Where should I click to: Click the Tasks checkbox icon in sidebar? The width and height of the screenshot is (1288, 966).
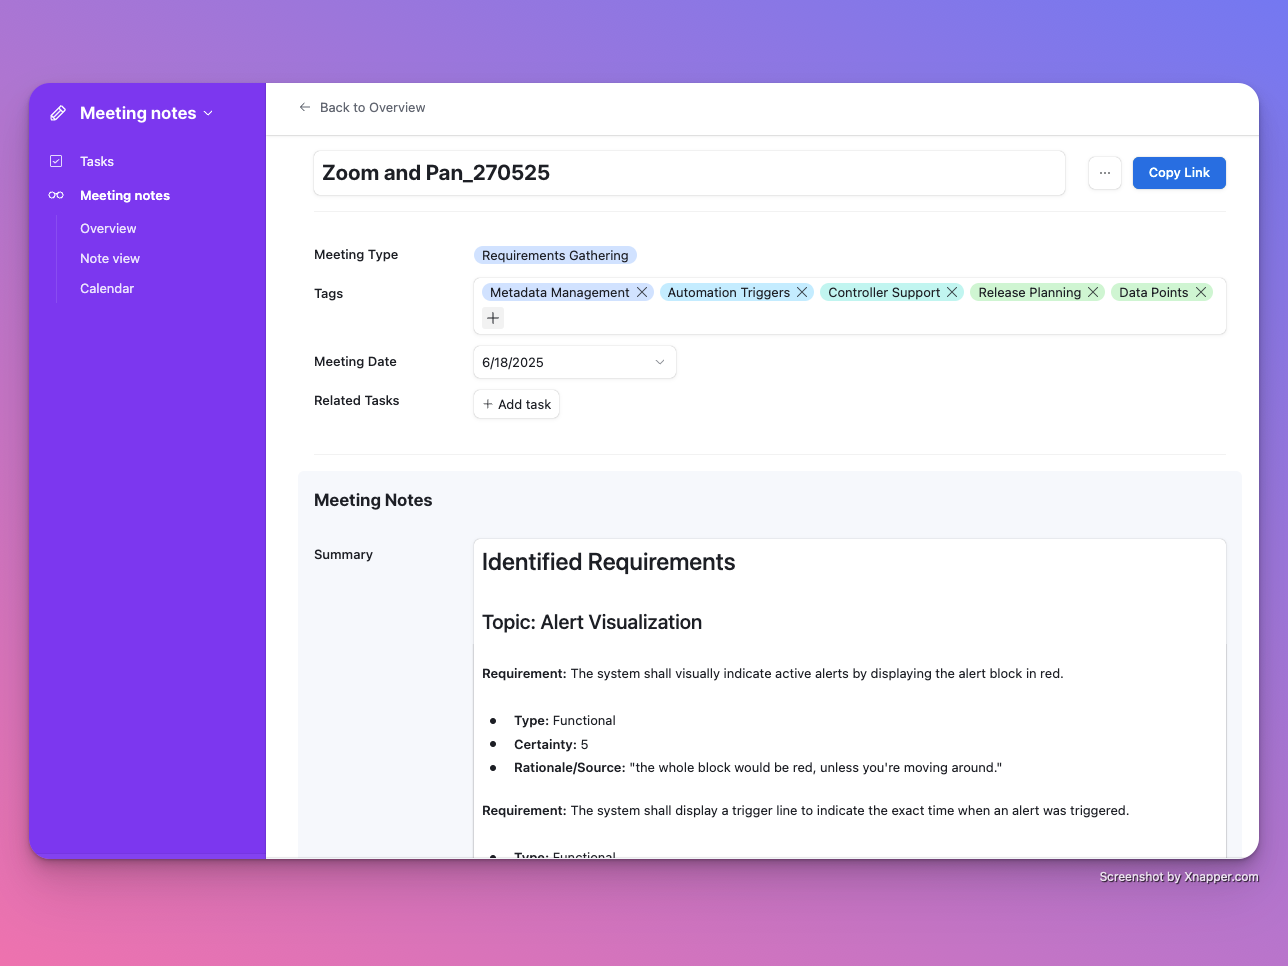(56, 161)
